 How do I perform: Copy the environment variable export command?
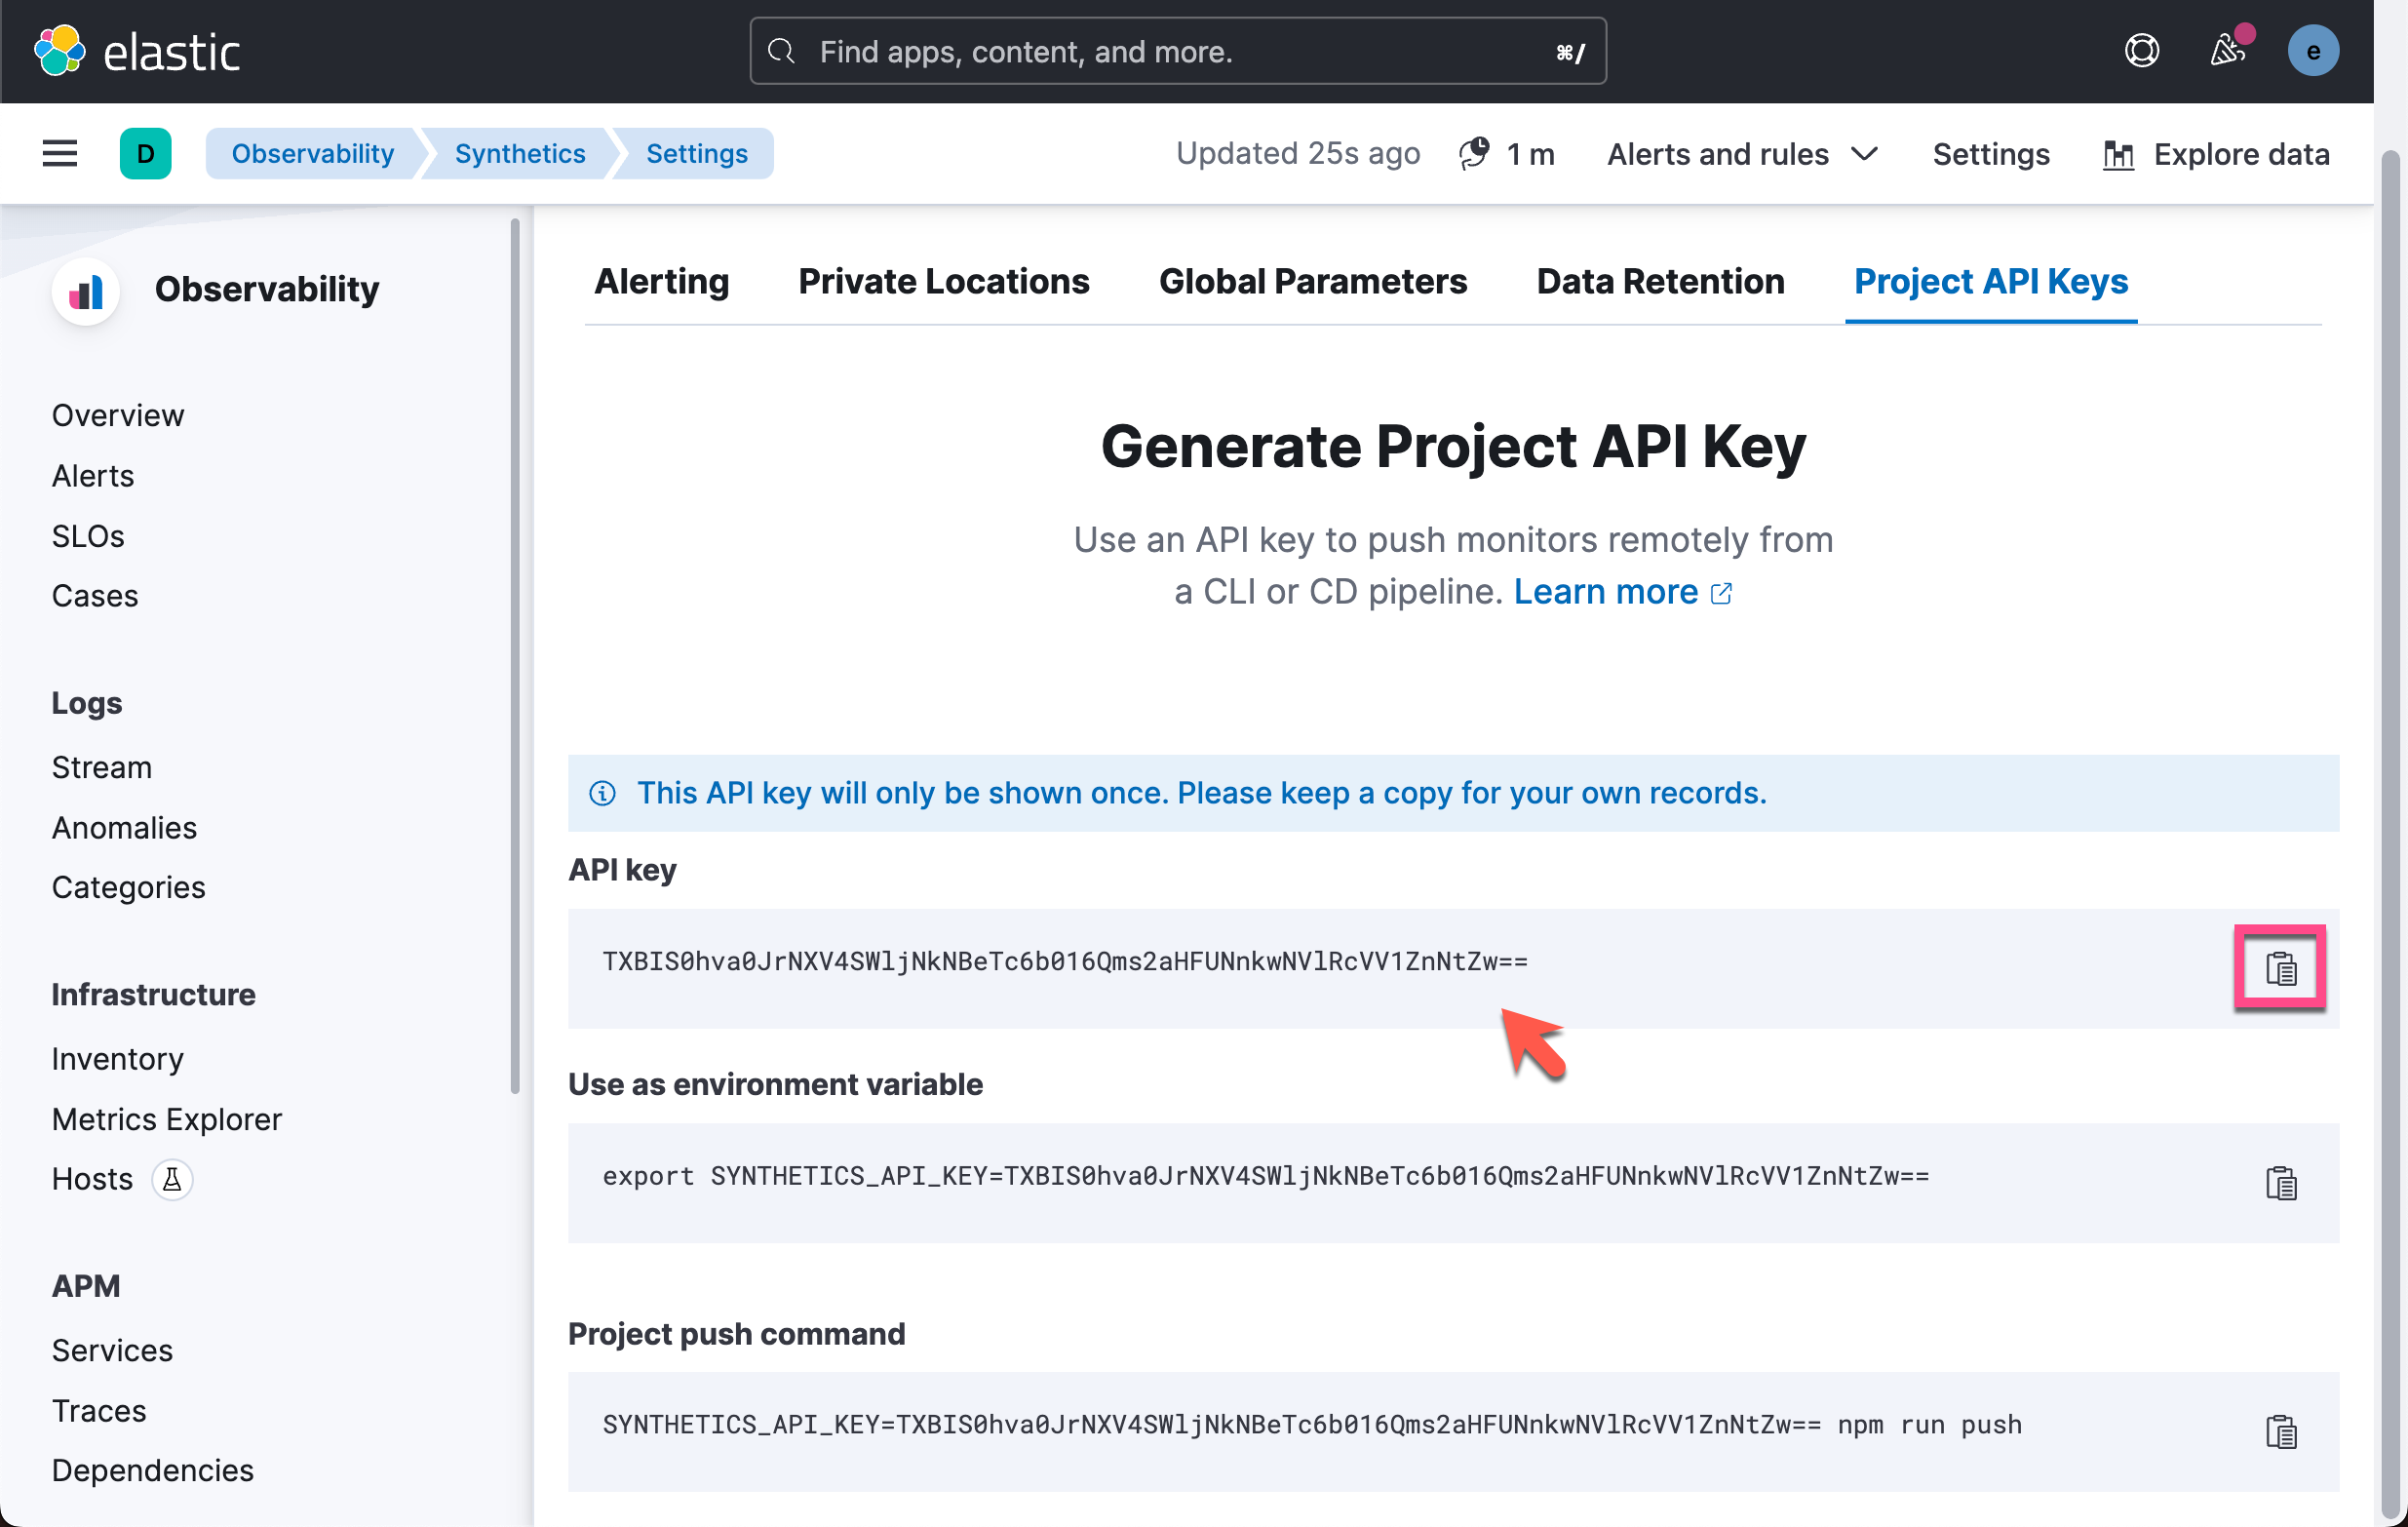2280,1183
